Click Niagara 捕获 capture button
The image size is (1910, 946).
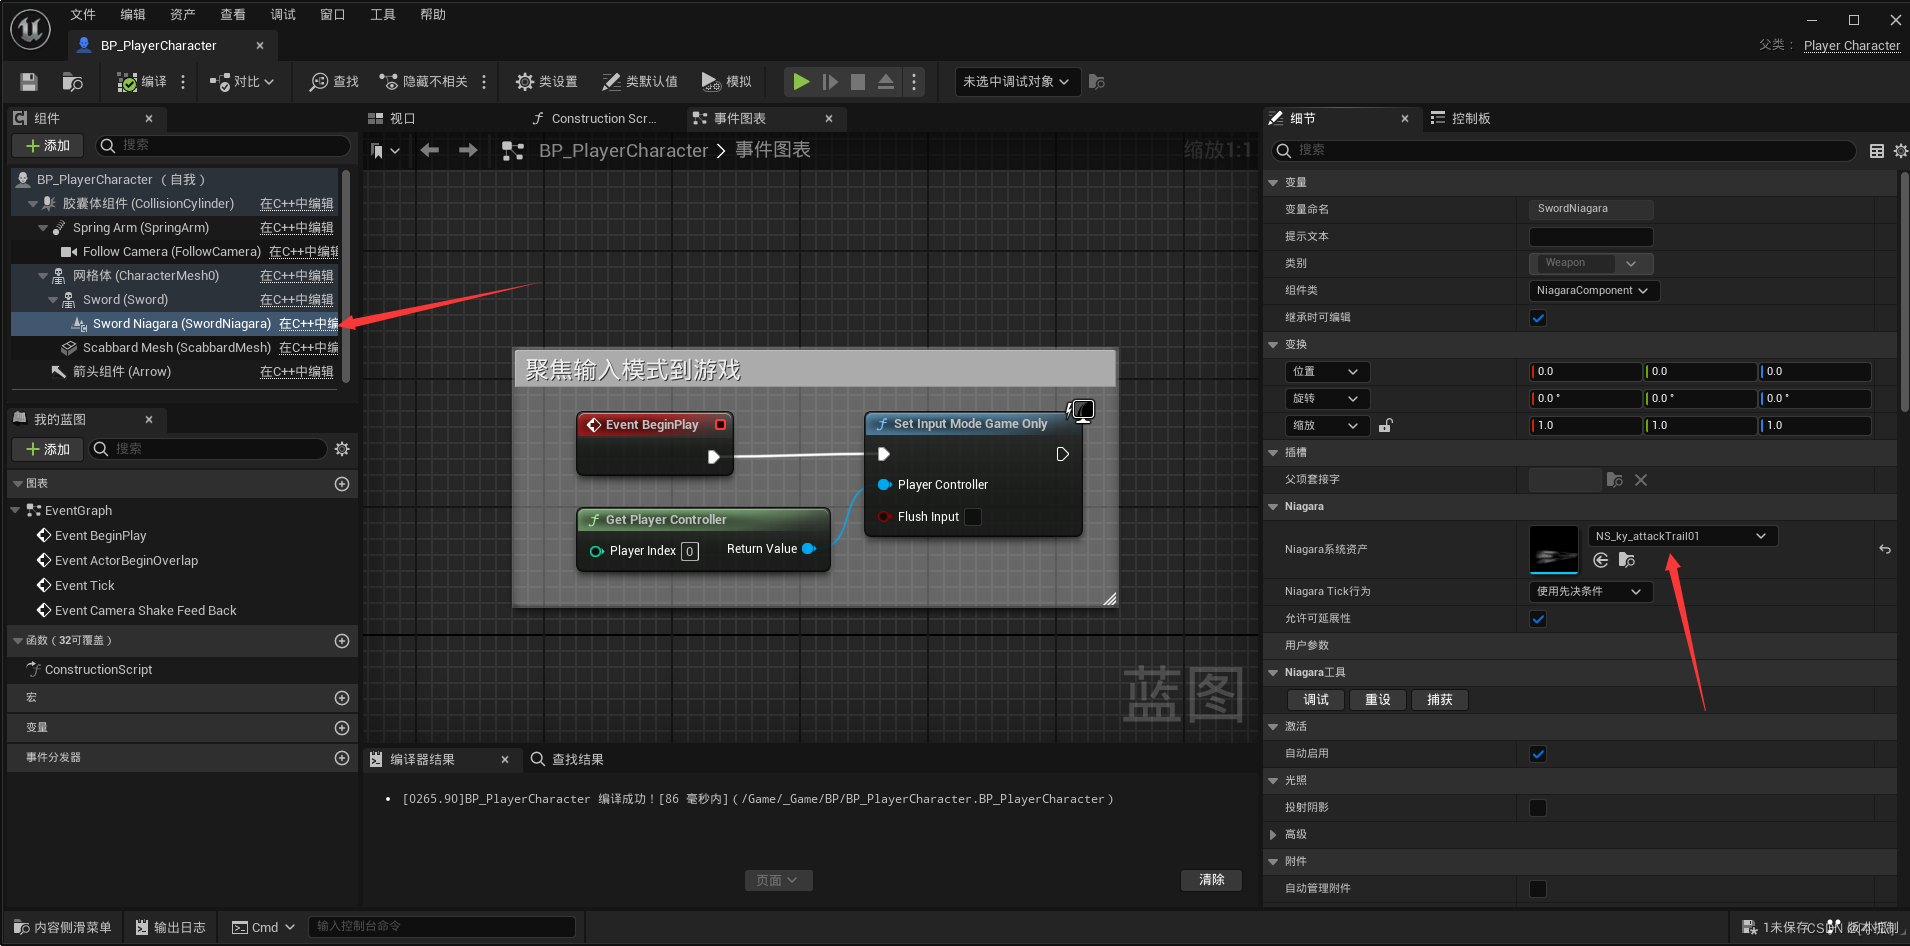1440,700
